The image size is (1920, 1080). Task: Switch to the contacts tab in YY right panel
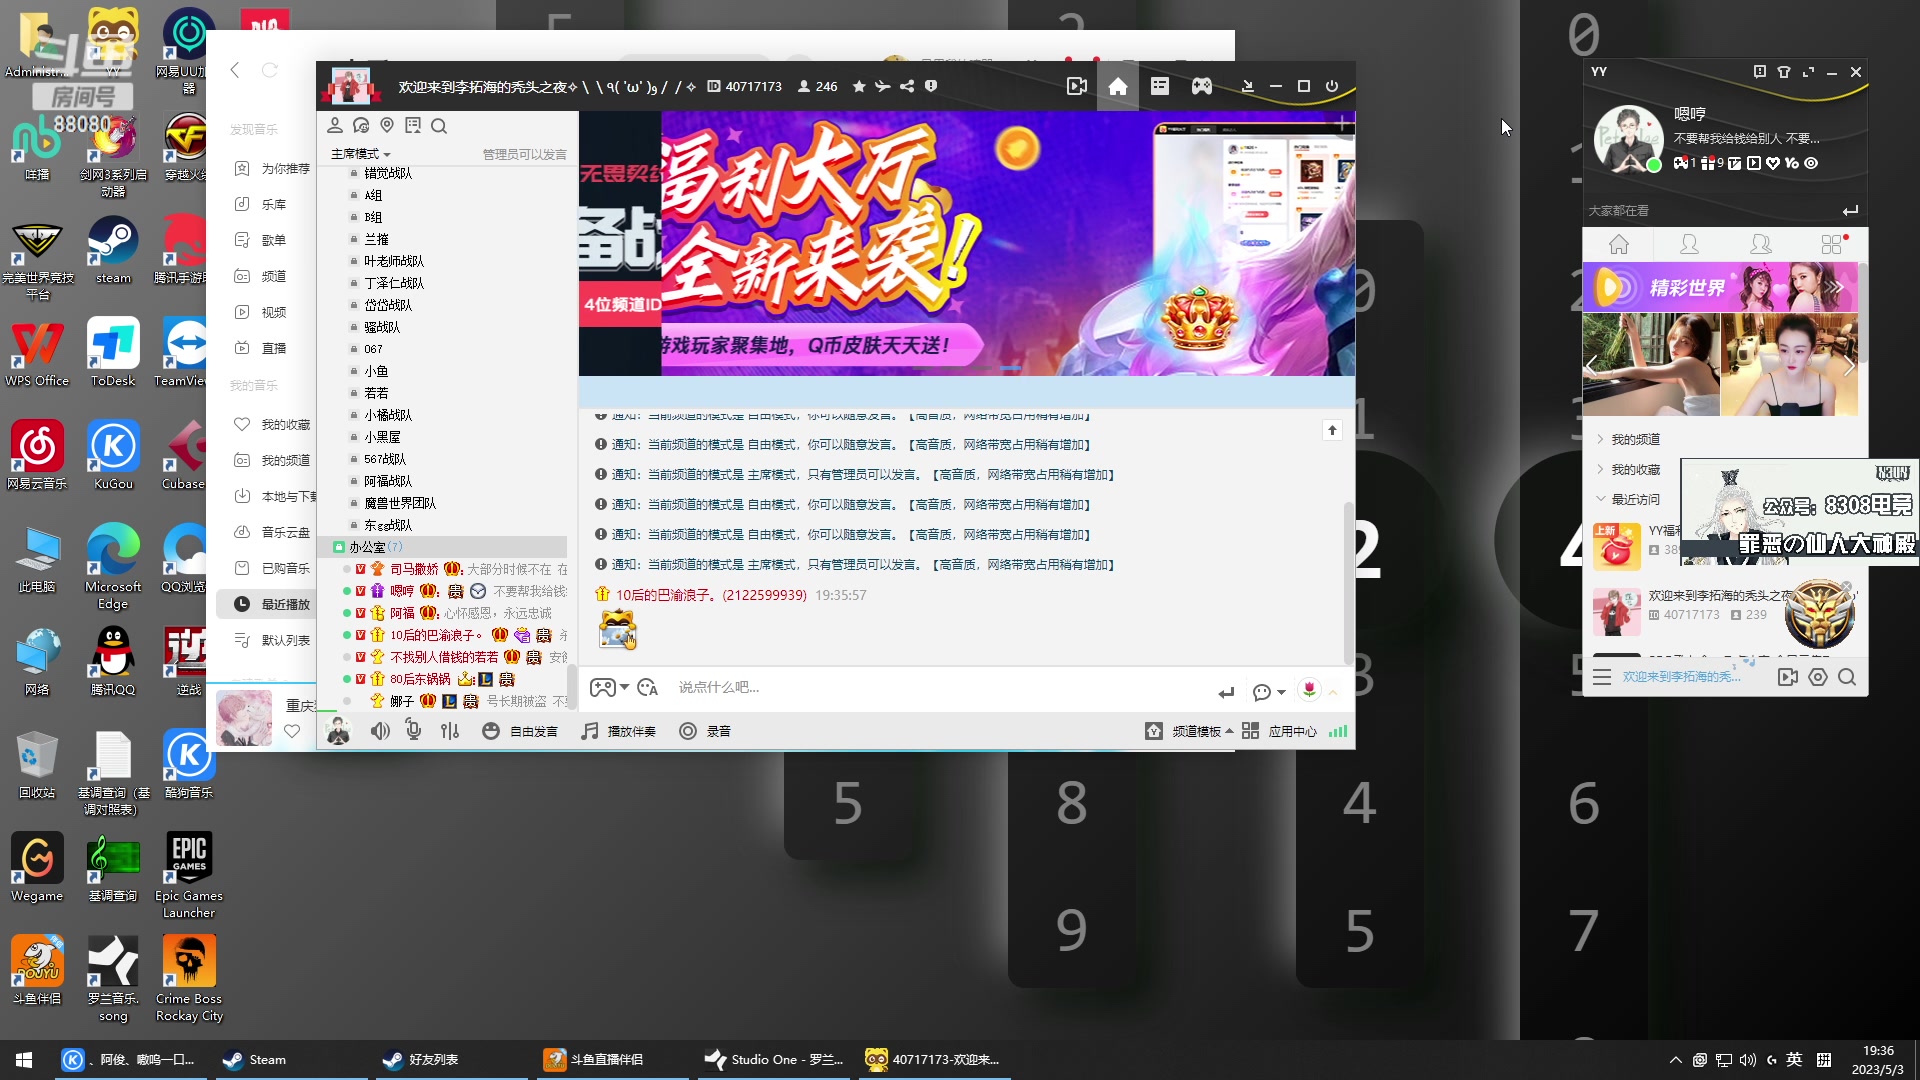tap(1688, 244)
